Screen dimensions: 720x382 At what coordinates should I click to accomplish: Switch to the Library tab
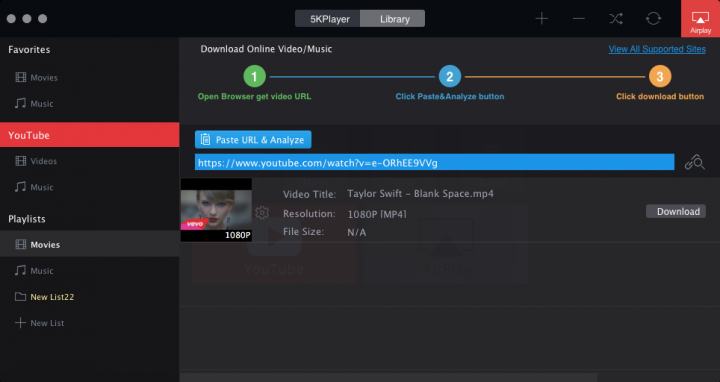coord(393,19)
